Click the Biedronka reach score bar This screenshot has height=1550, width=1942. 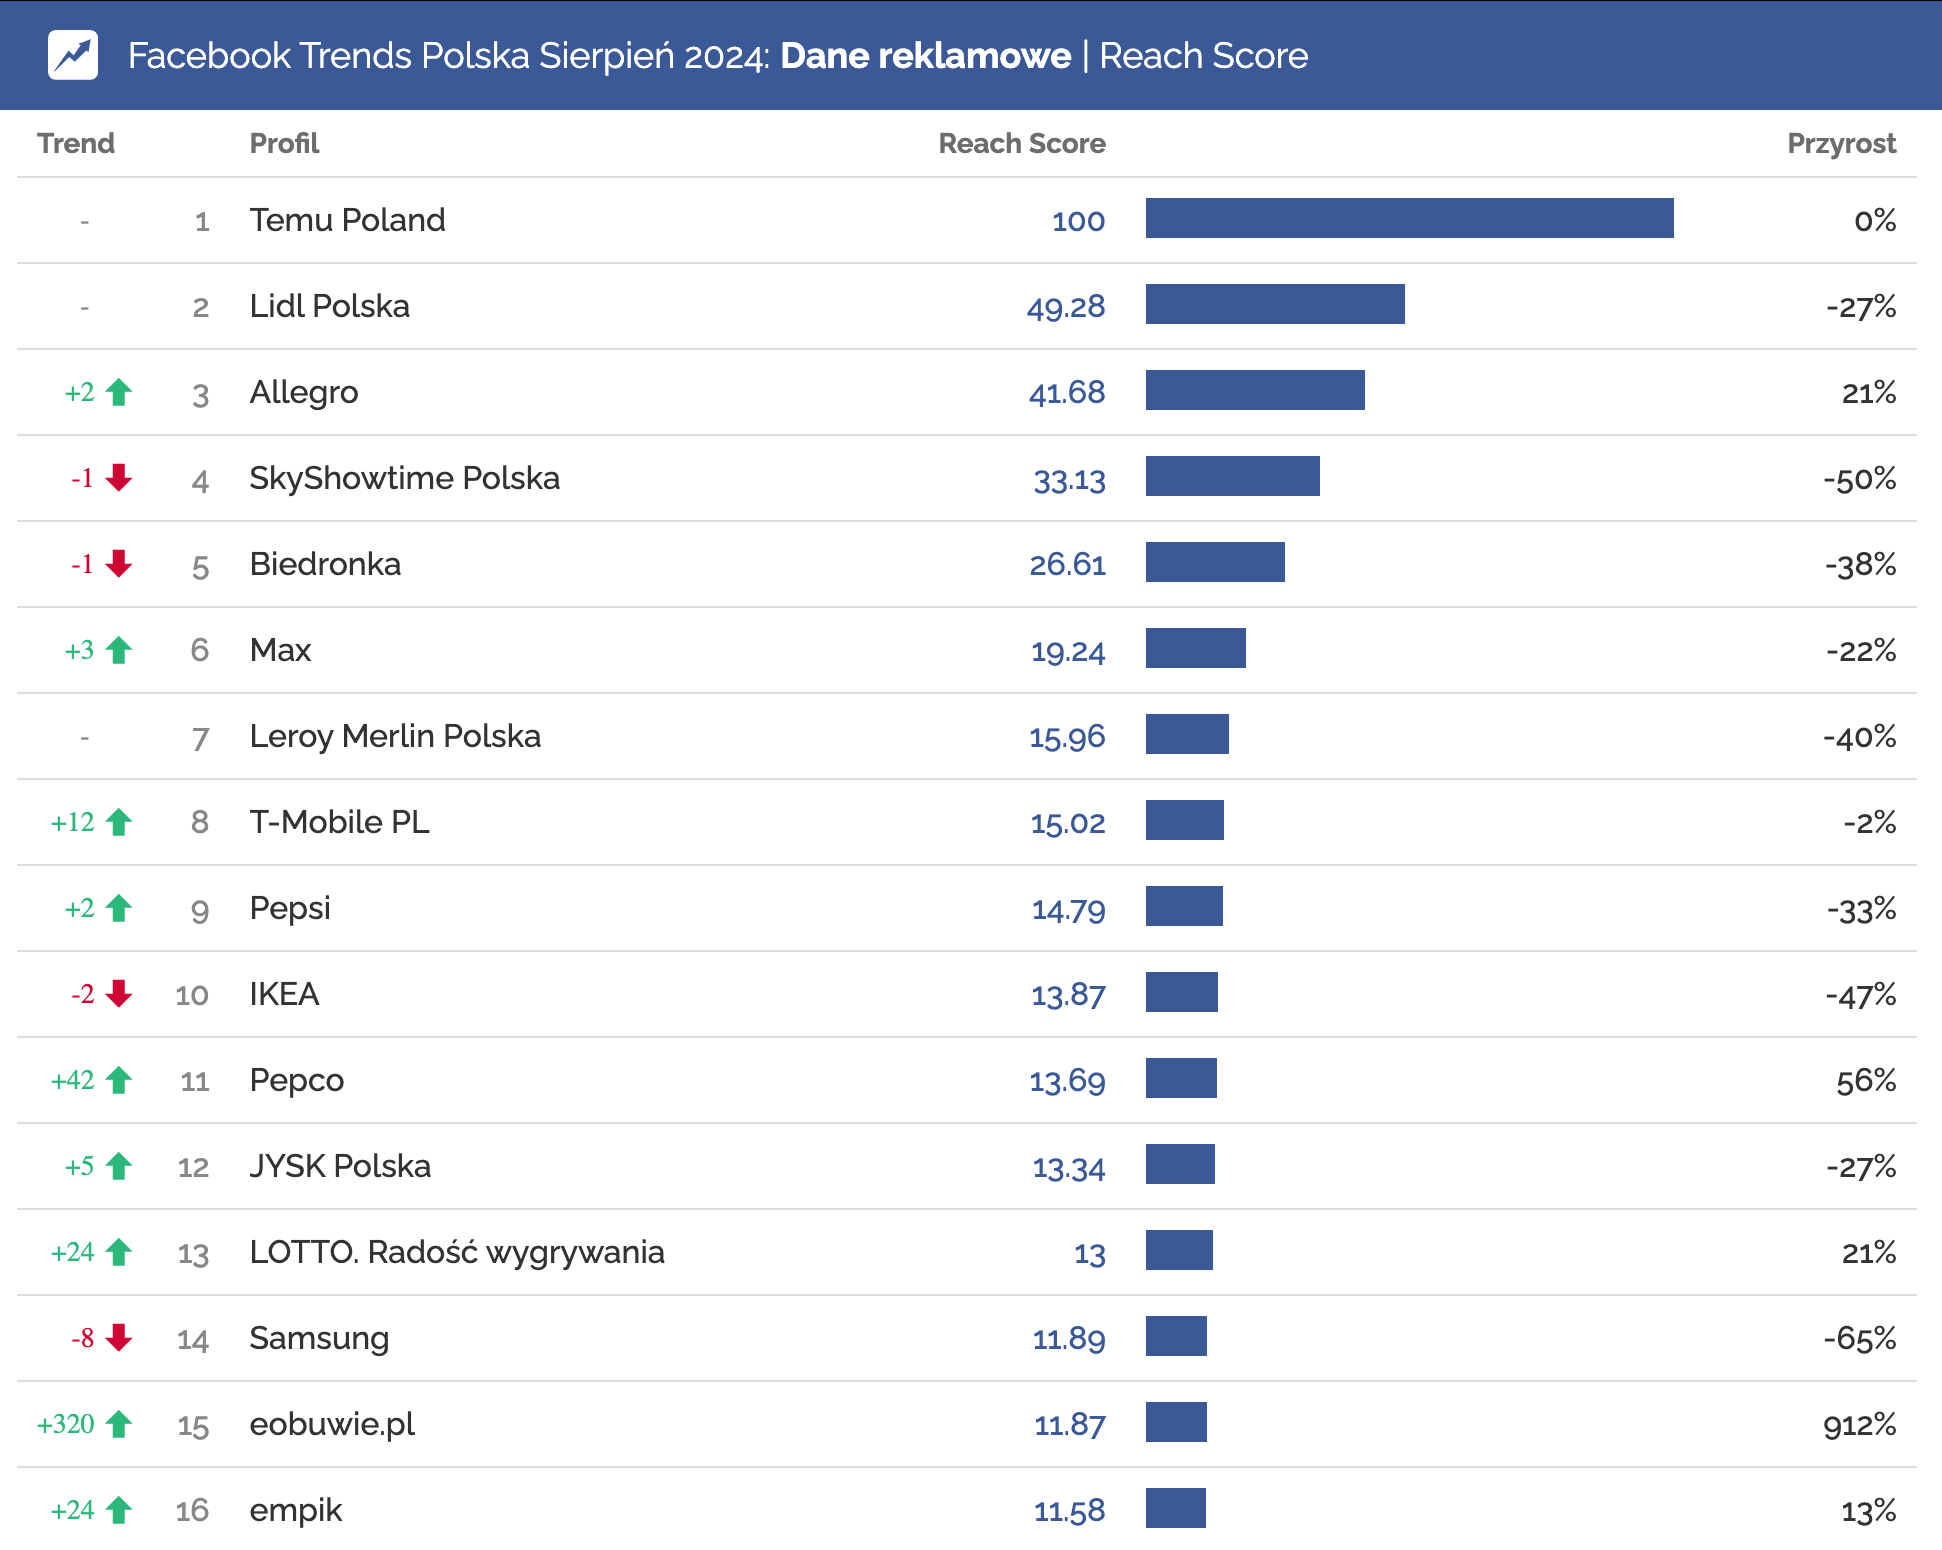coord(1215,562)
